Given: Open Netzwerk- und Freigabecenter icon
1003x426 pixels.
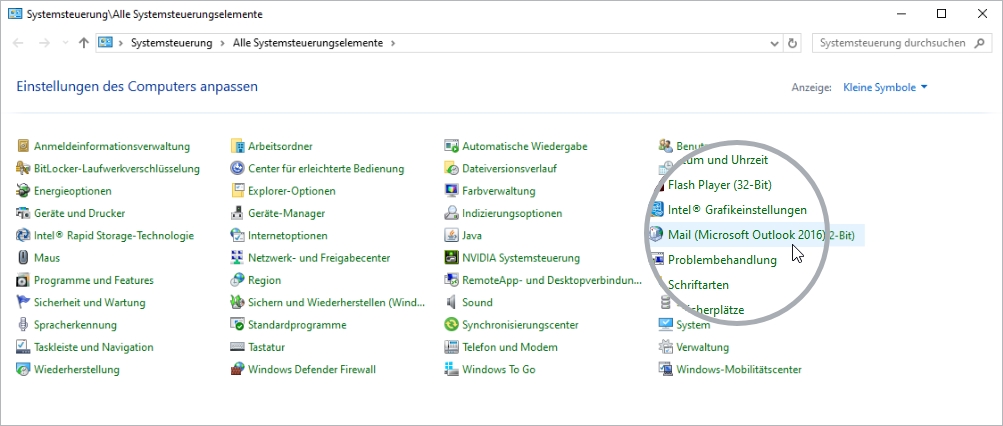Looking at the screenshot, I should pyautogui.click(x=237, y=258).
